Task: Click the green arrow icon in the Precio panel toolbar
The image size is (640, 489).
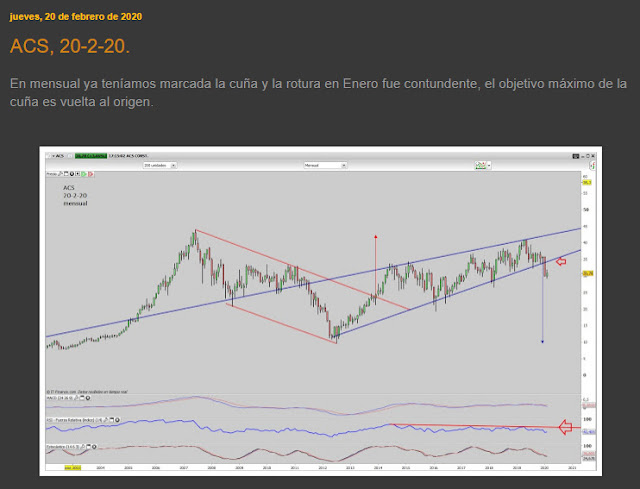Action: click(84, 174)
